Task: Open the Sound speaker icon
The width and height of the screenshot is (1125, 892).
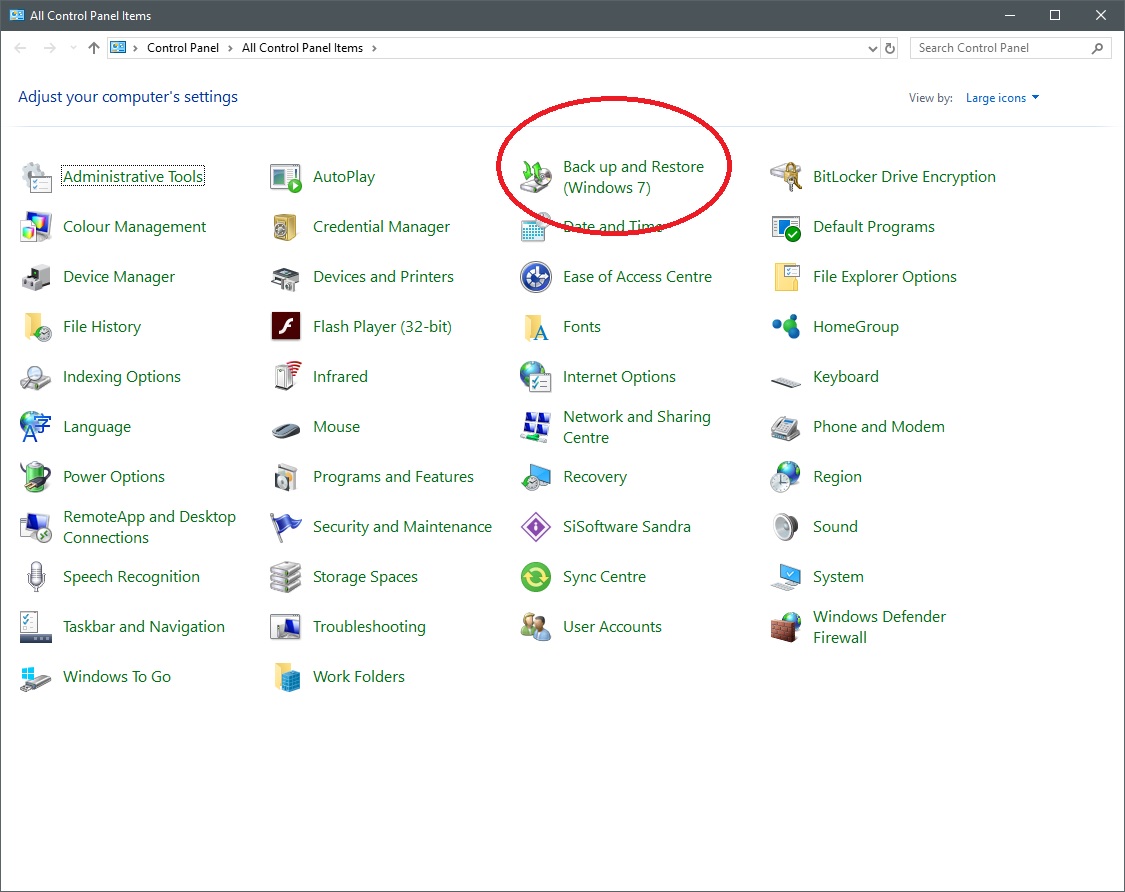Action: [x=786, y=527]
